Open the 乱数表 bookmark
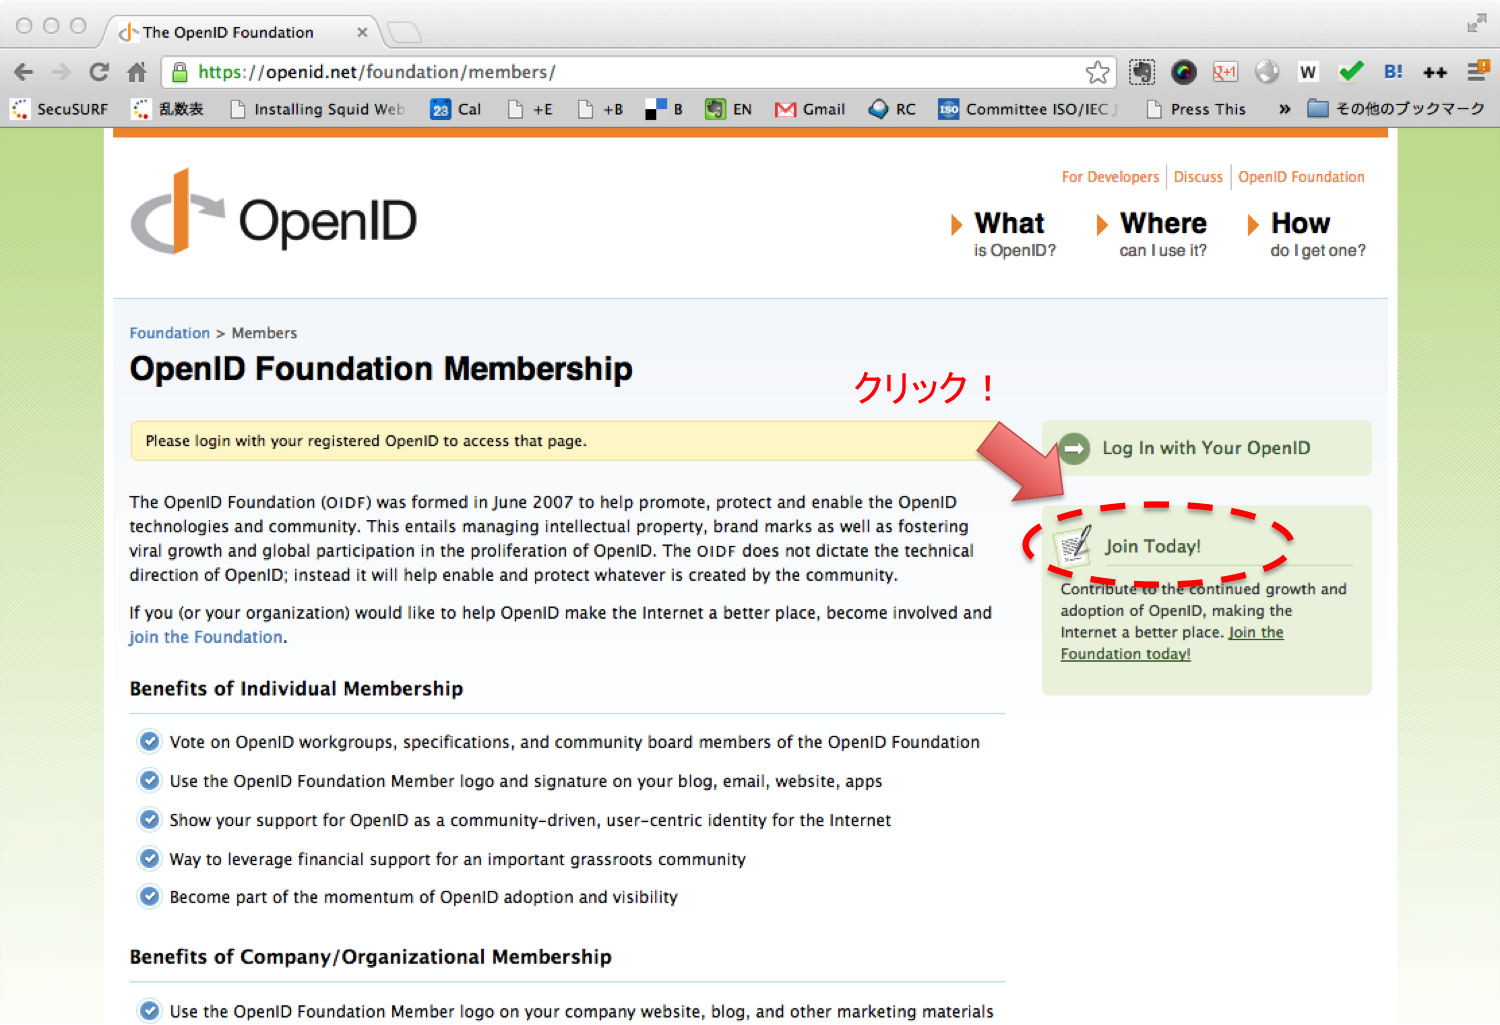The image size is (1500, 1025). [168, 109]
